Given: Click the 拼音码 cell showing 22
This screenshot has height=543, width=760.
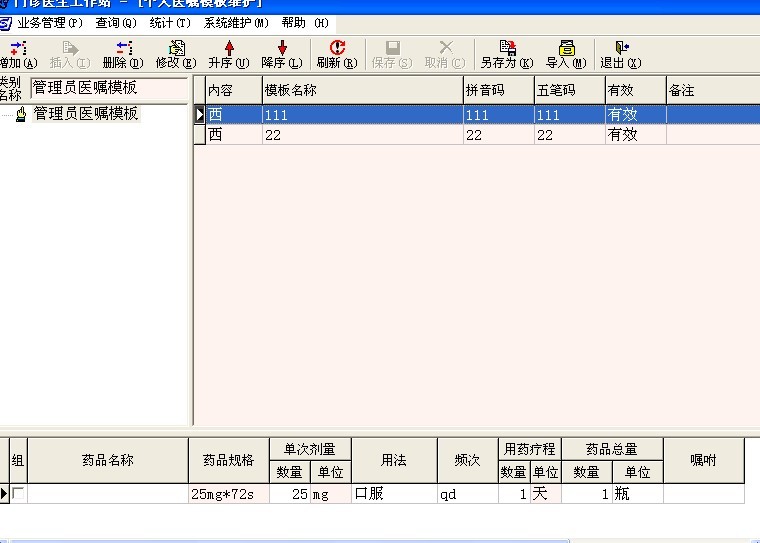Looking at the screenshot, I should [x=499, y=135].
